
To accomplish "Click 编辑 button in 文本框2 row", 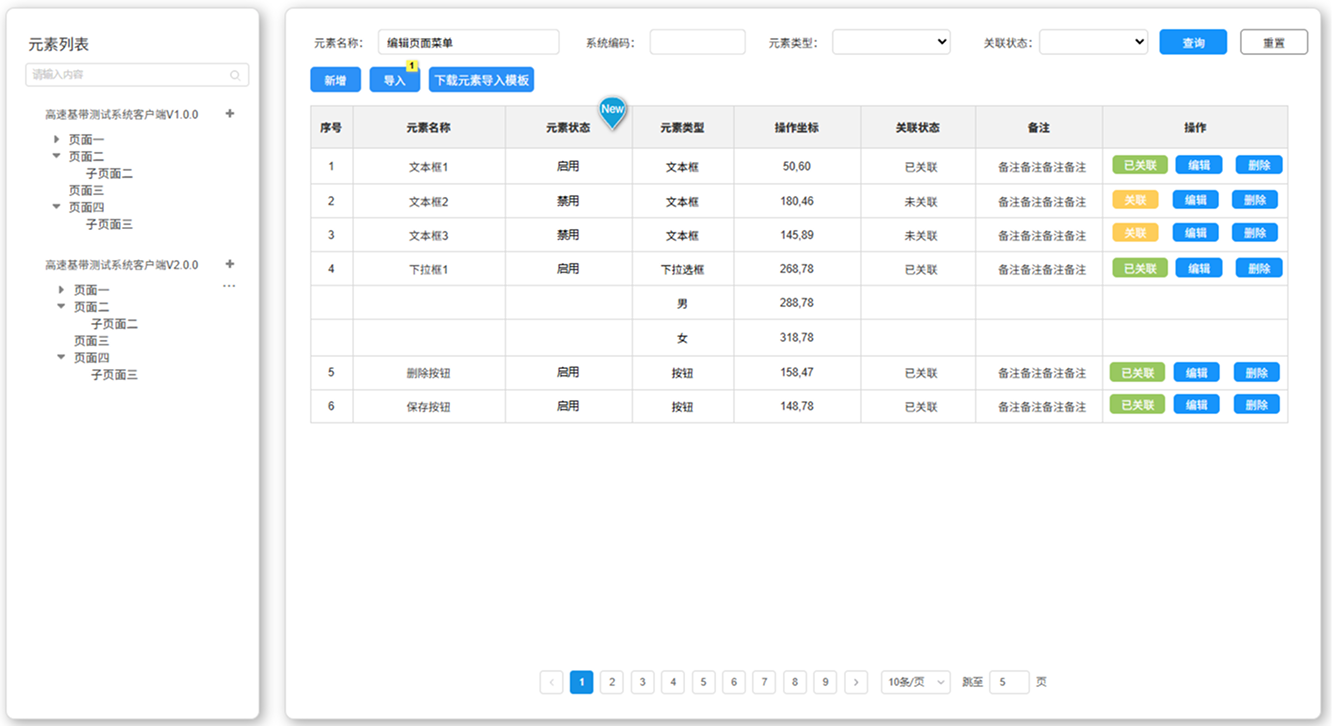I will click(x=1195, y=200).
